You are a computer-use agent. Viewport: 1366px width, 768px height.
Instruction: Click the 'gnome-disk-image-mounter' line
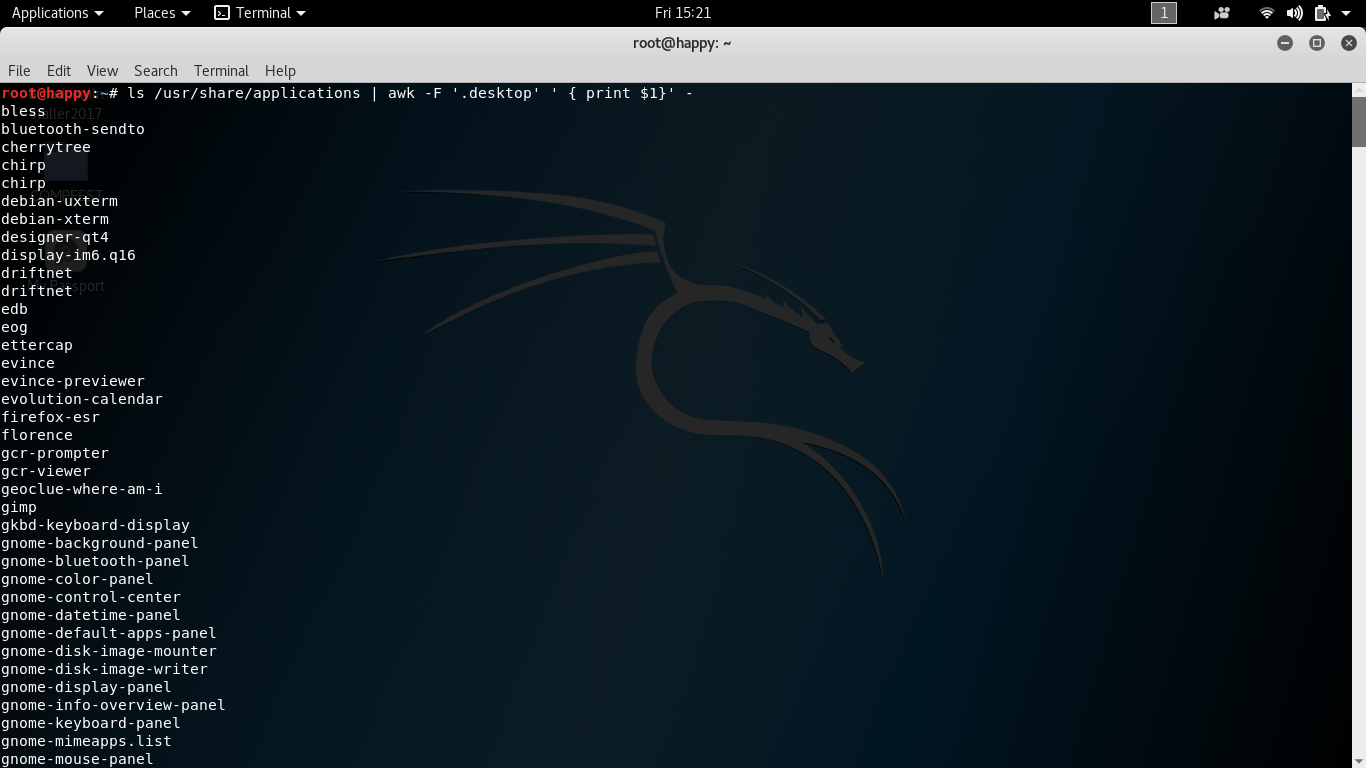pos(109,651)
